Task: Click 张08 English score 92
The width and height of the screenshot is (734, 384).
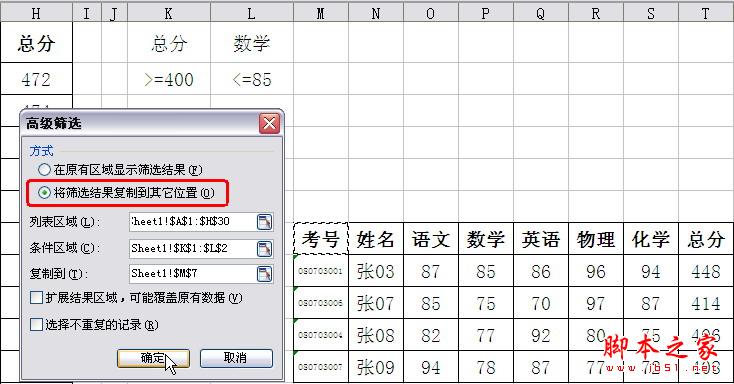Action: [x=541, y=335]
